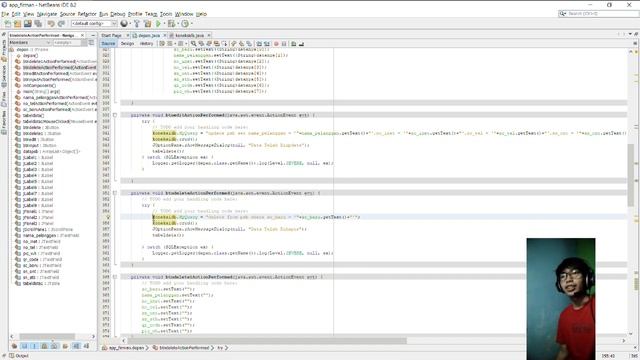The height and width of the screenshot is (360, 640).
Task: Toggle Show Fields navigator filter
Action: [x=24, y=346]
